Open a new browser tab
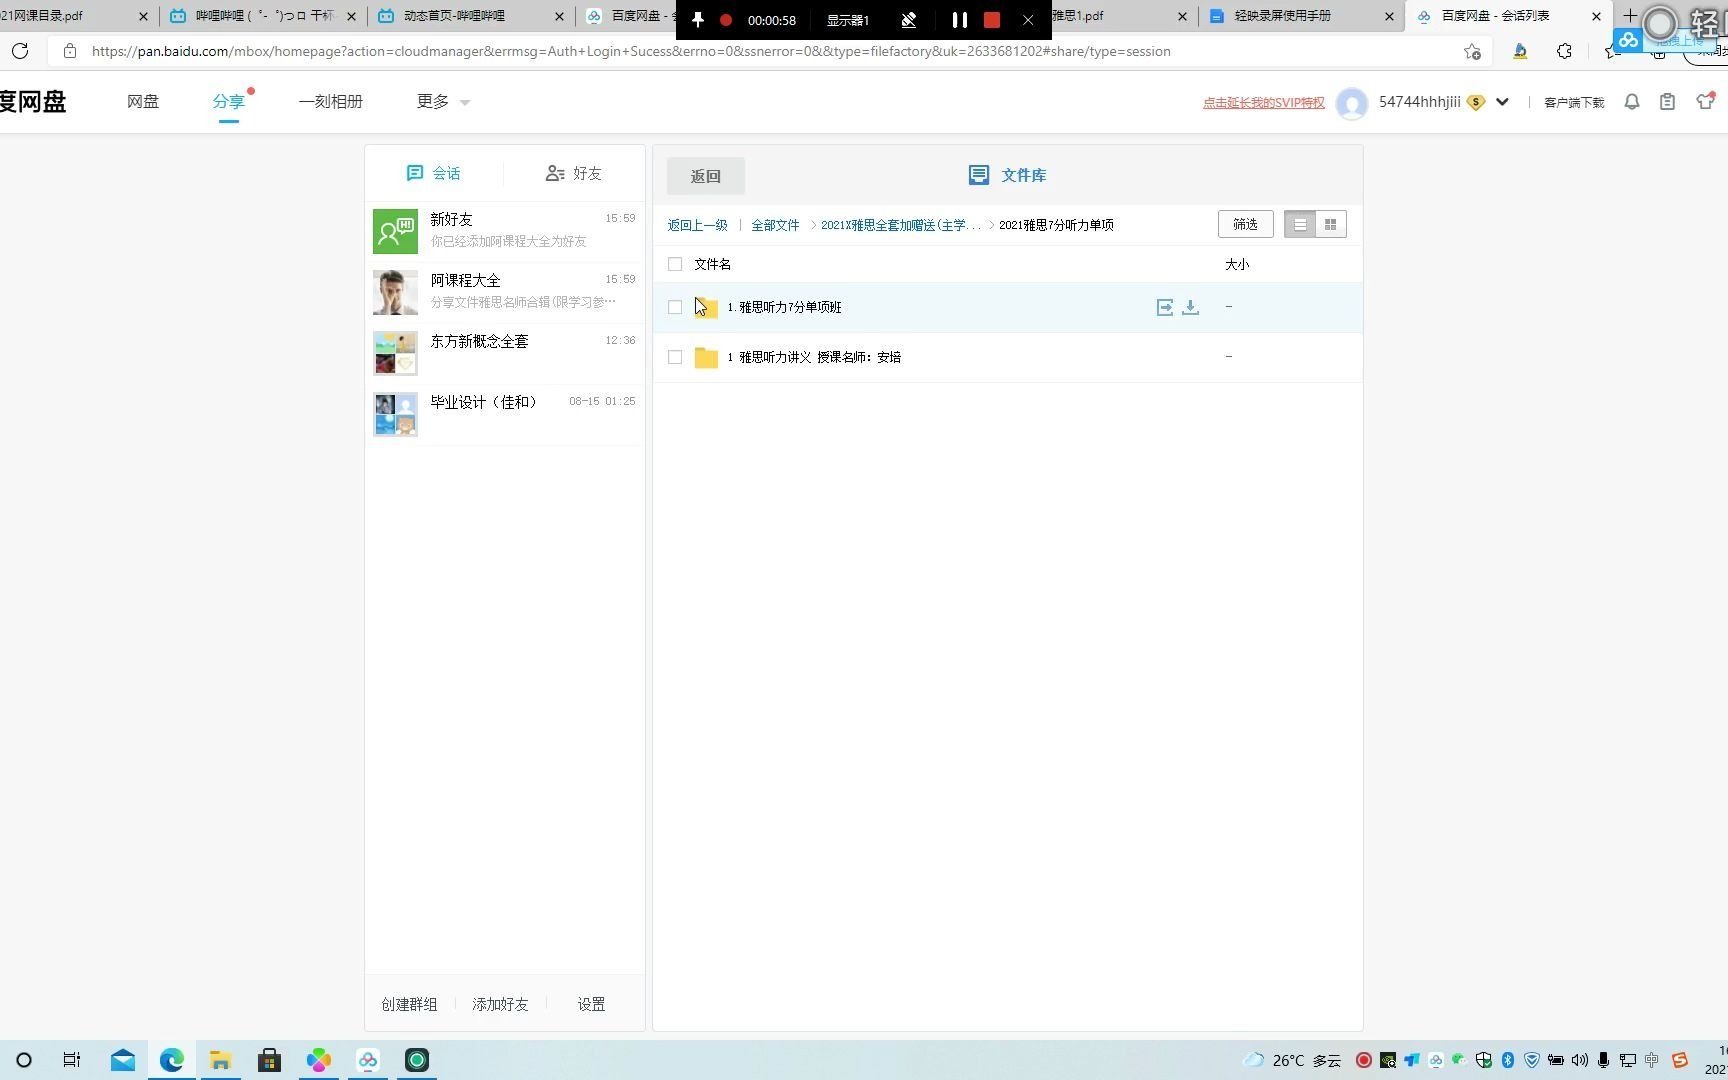This screenshot has height=1080, width=1728. tap(1630, 16)
